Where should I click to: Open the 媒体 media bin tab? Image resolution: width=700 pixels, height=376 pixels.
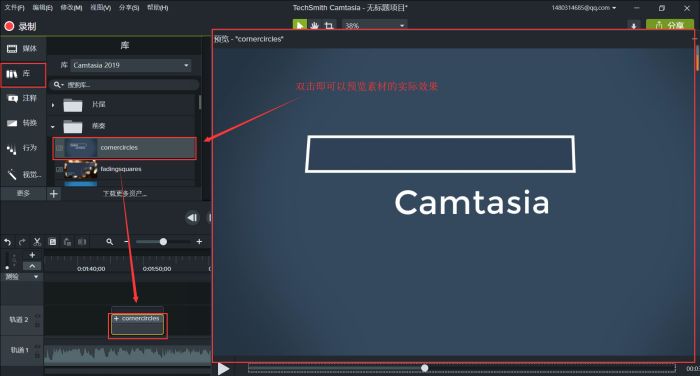pos(22,49)
